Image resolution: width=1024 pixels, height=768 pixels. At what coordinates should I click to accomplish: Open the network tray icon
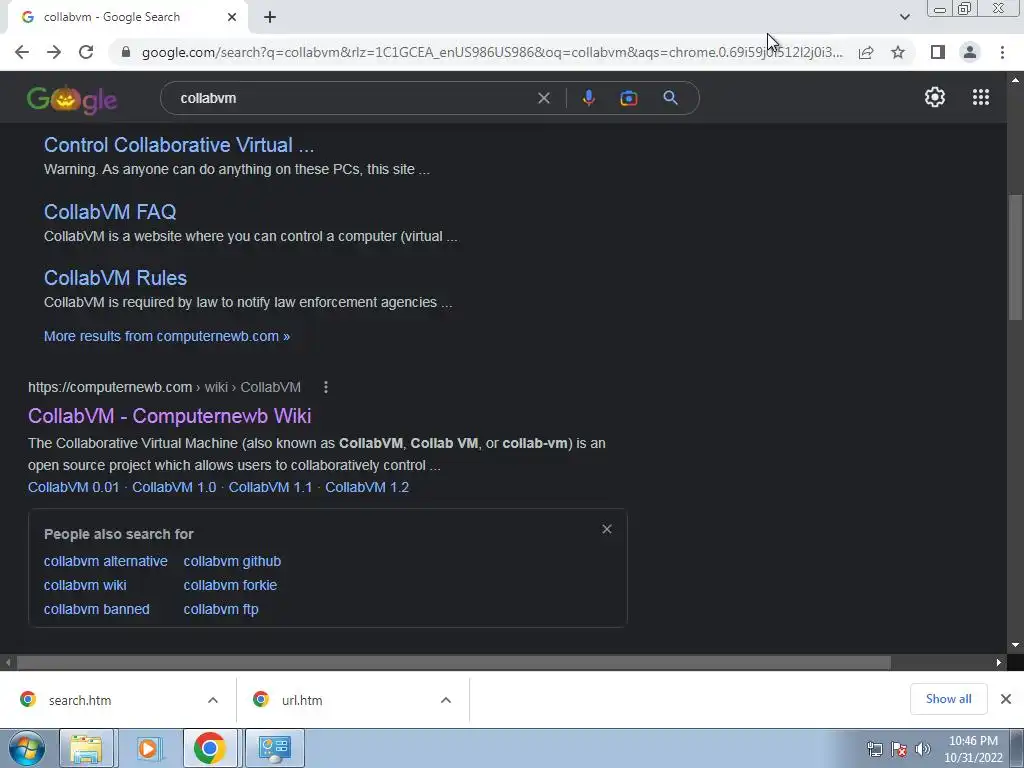(874, 749)
